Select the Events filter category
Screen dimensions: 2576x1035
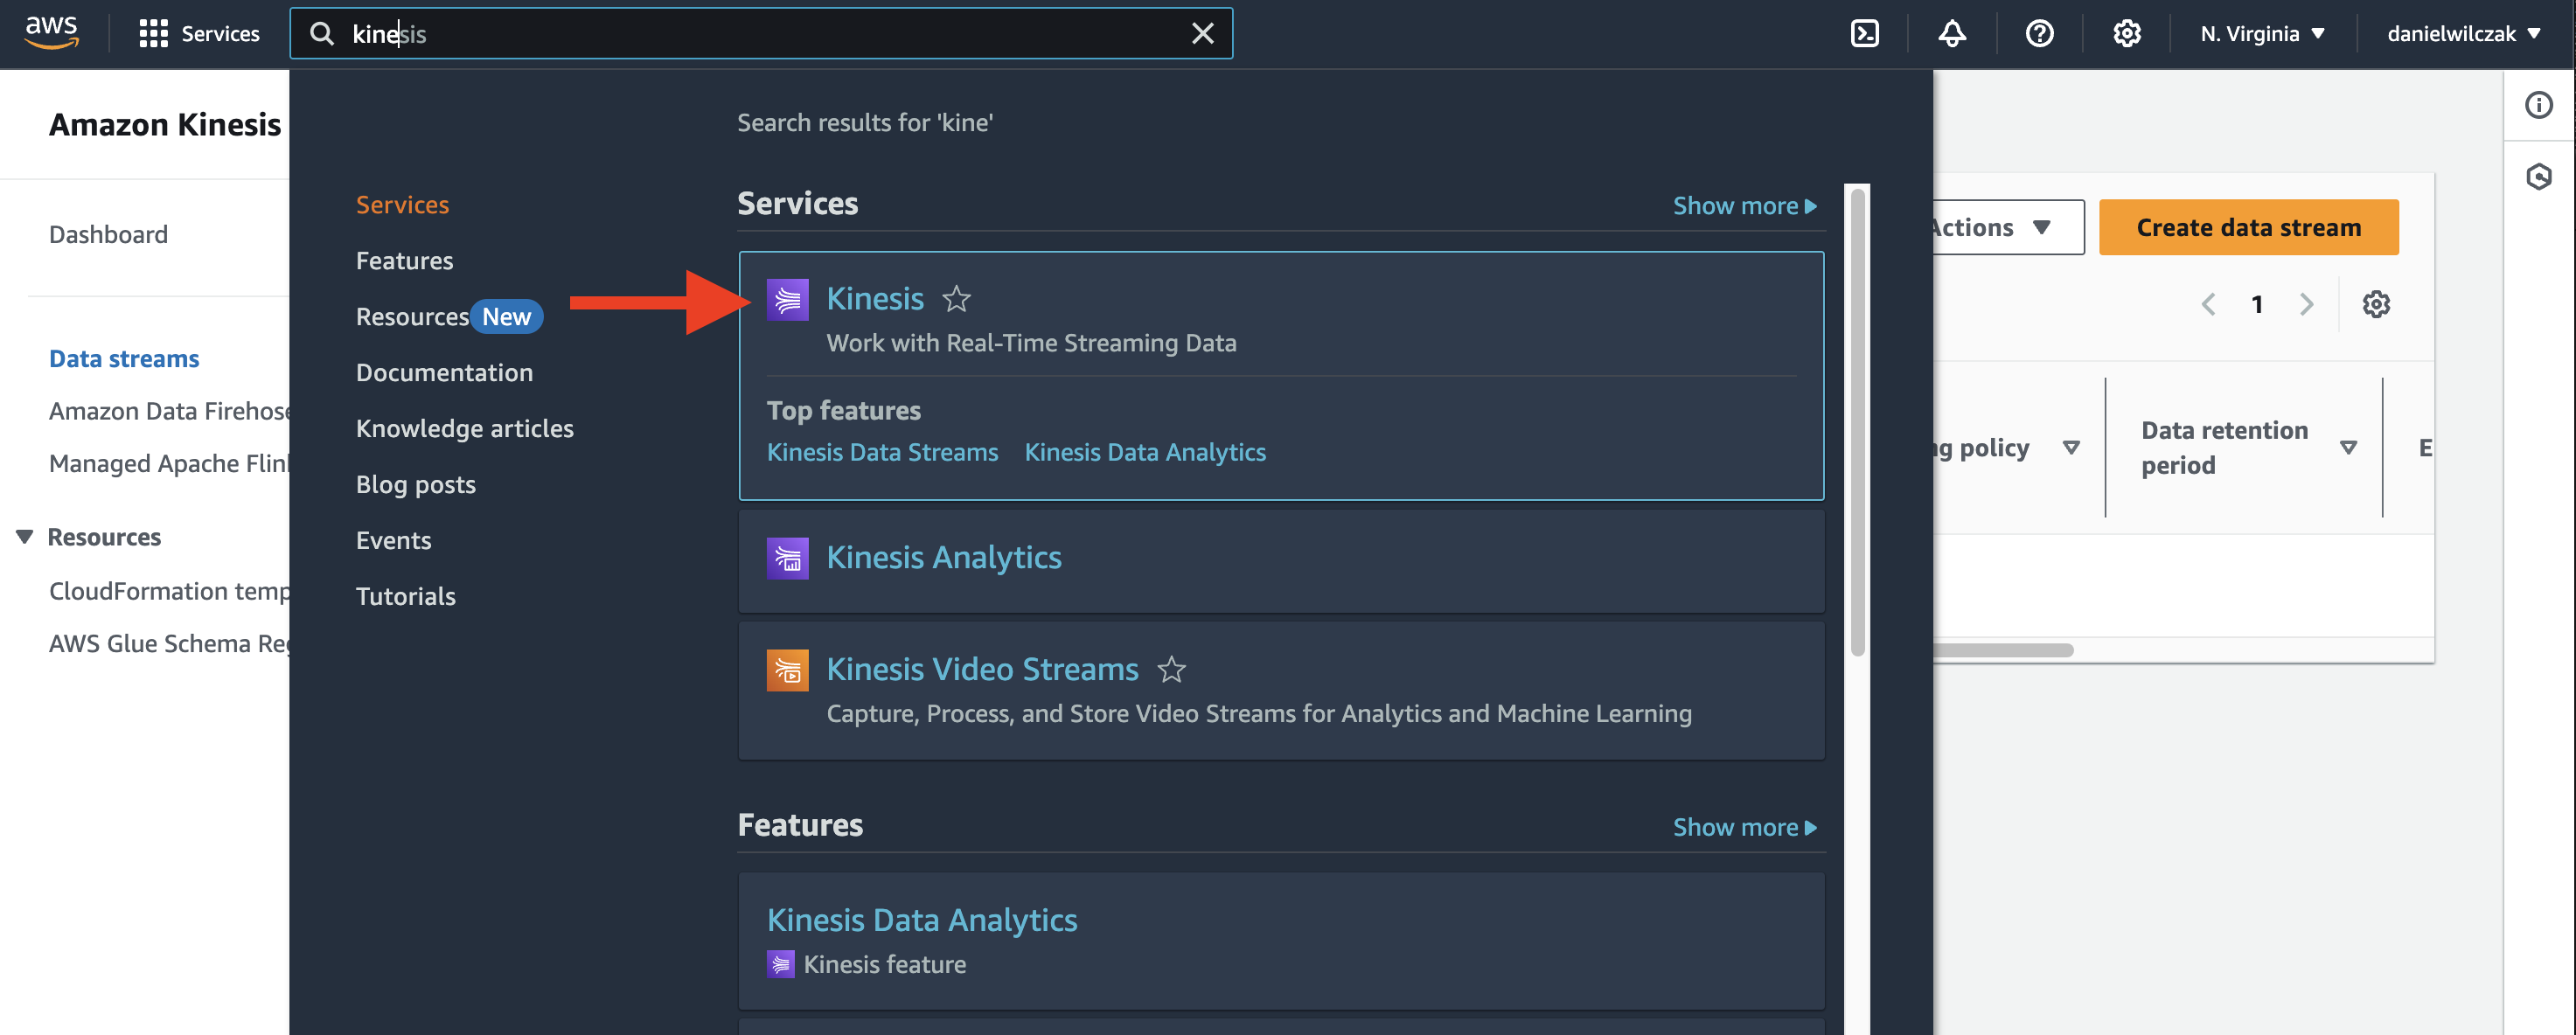click(393, 541)
